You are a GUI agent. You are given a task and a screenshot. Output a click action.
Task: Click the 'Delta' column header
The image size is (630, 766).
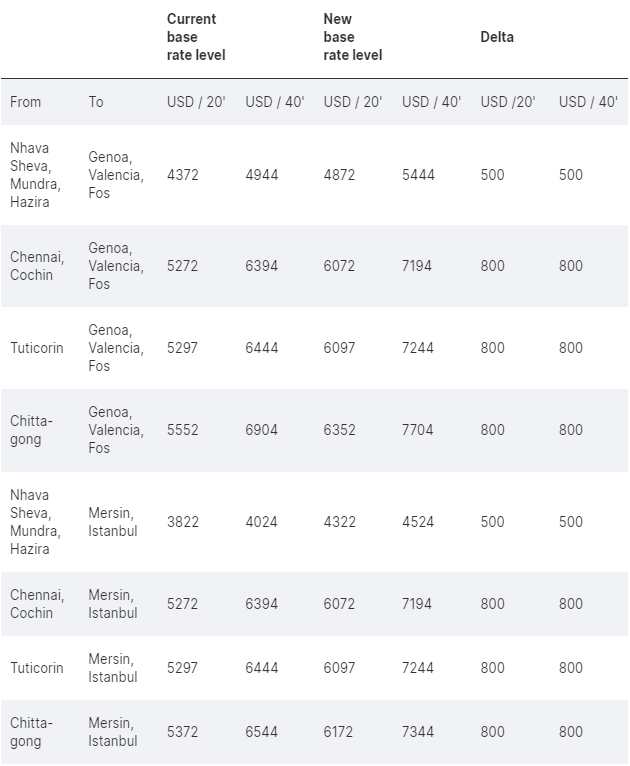click(x=497, y=37)
